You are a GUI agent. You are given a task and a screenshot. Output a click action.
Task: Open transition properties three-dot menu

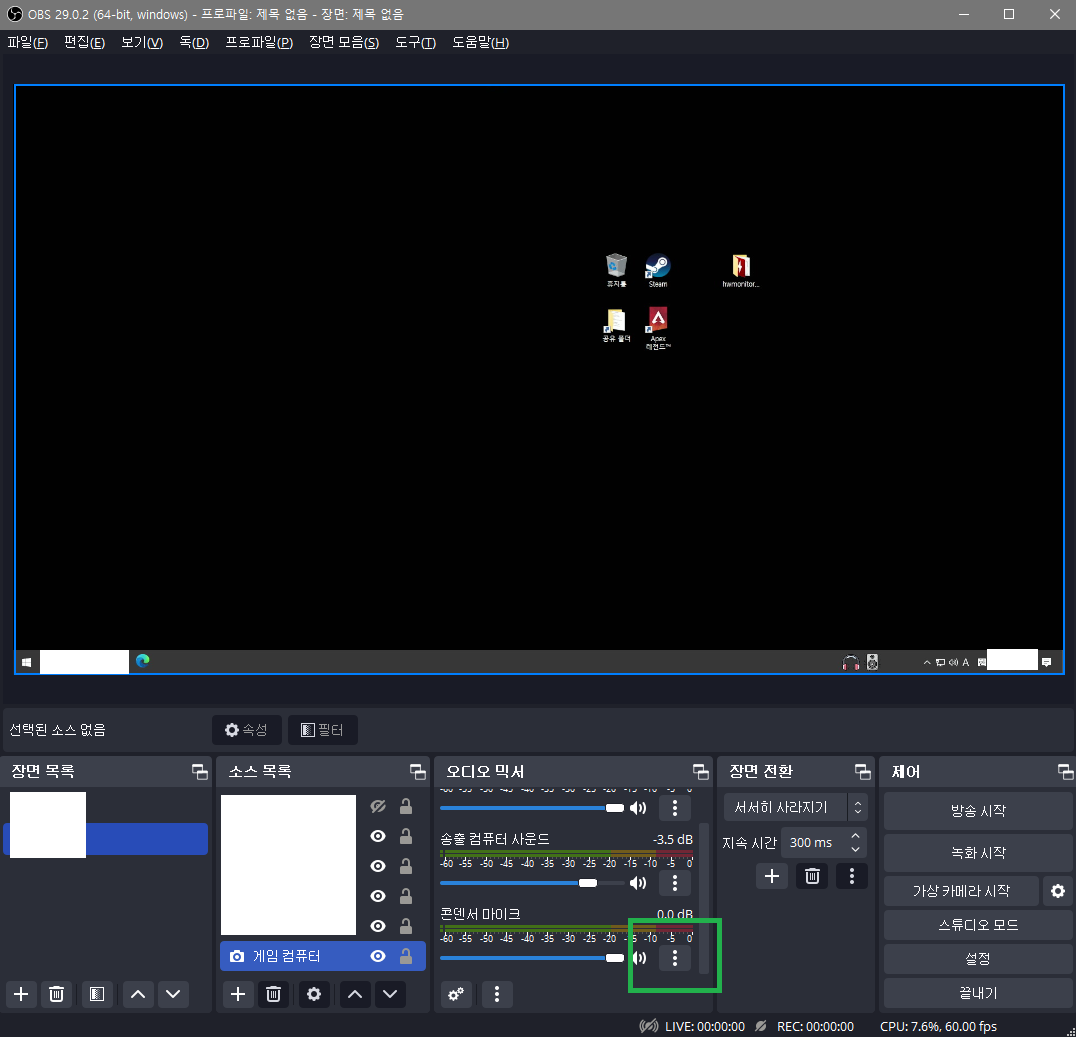point(852,876)
